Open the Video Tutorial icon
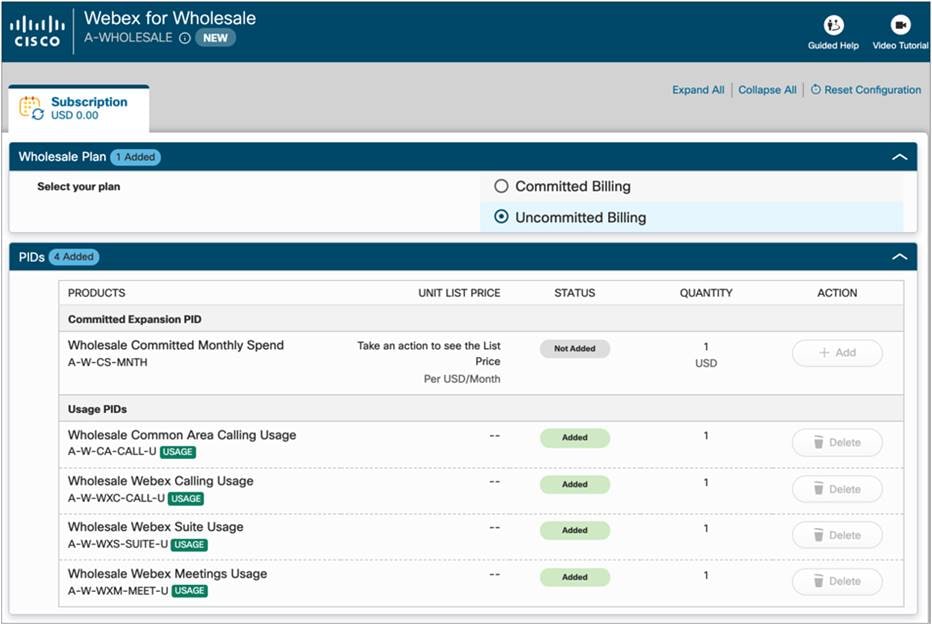The height and width of the screenshot is (625, 932). pos(900,25)
